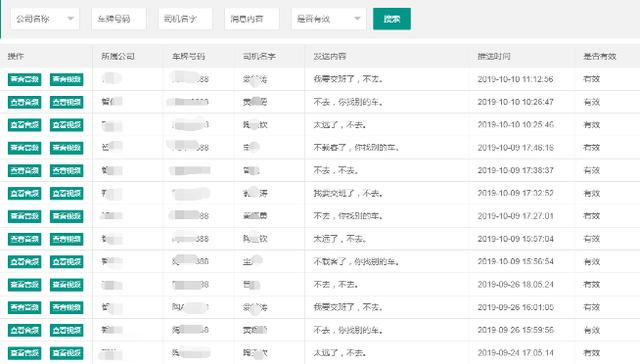Click 查看视频 for the 10:26:47 row

tap(67, 102)
